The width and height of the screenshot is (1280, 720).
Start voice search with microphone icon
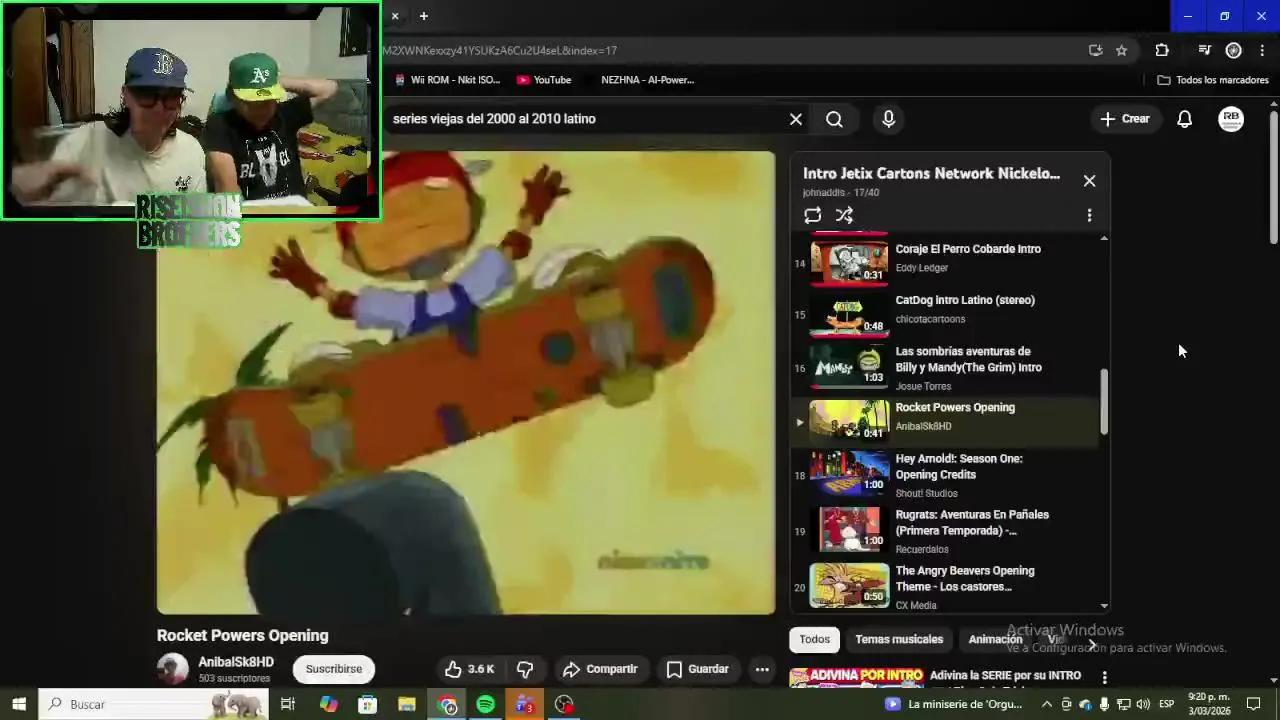888,119
